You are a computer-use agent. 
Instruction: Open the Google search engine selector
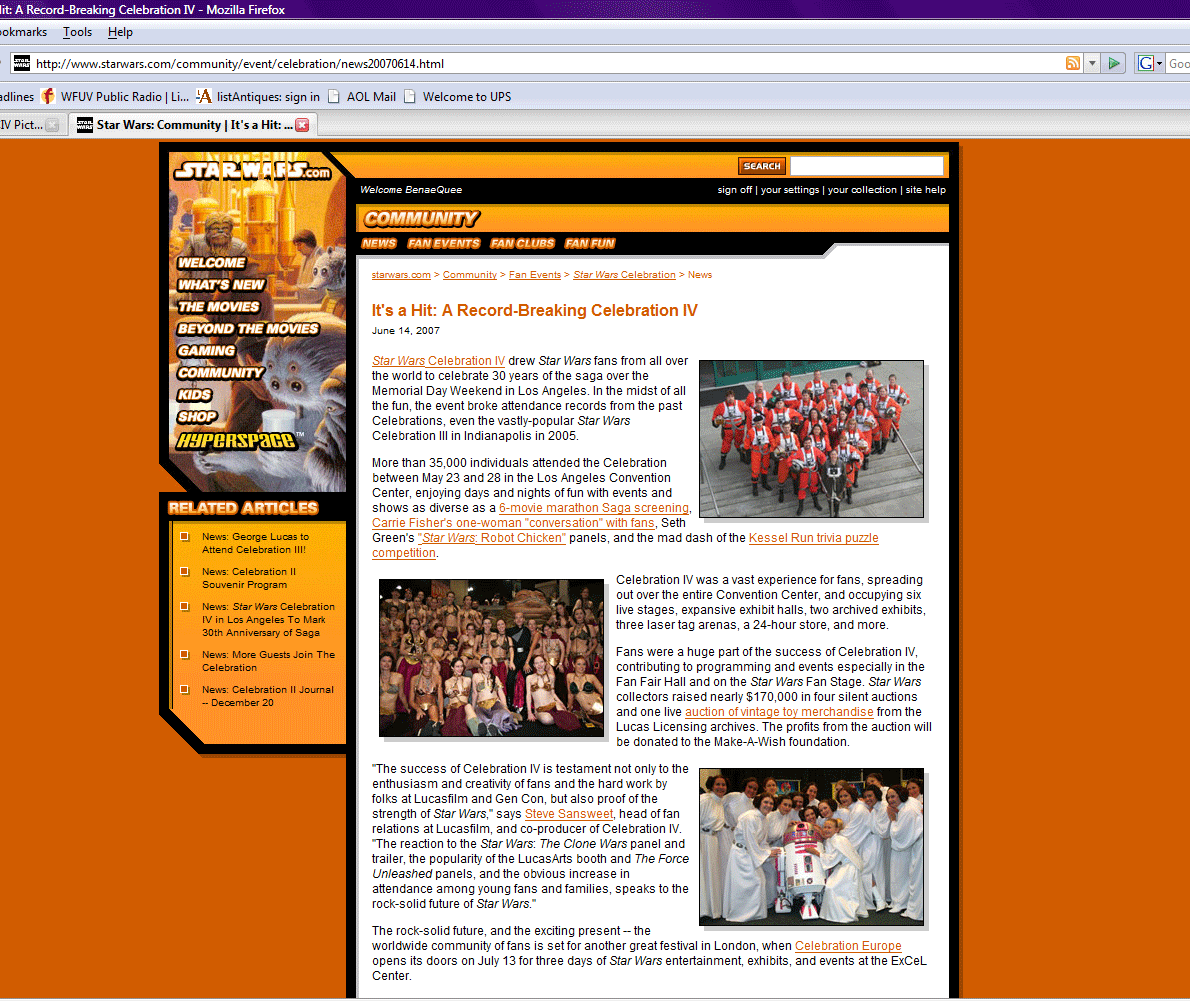[x=1149, y=63]
